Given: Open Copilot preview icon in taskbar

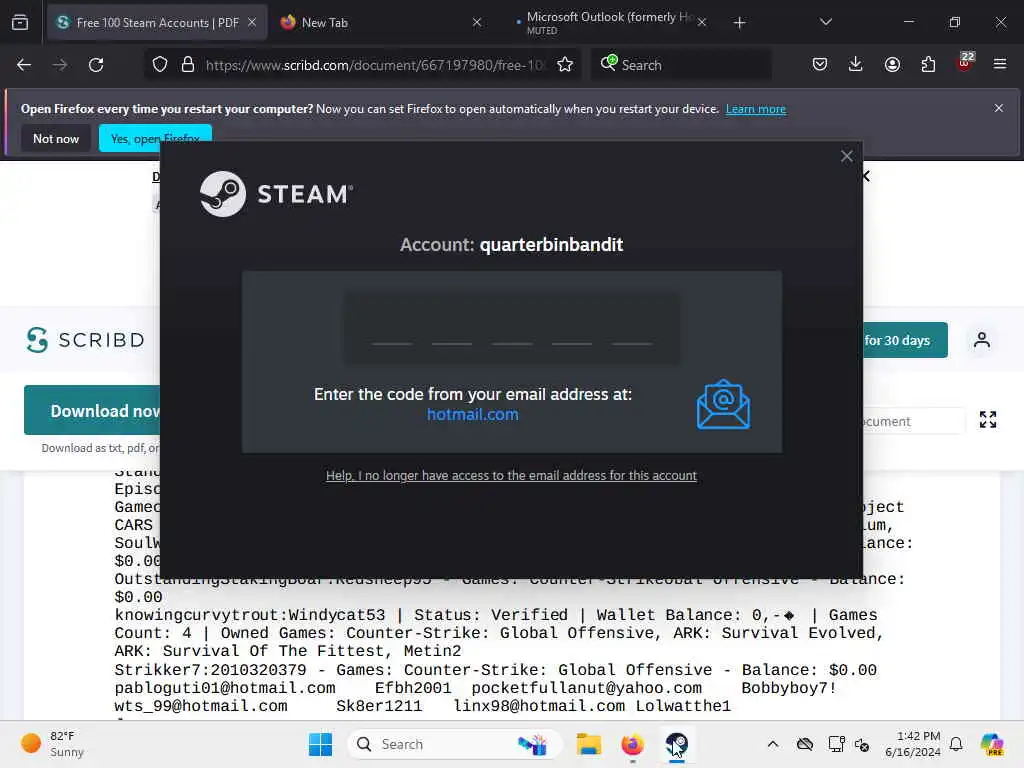Looking at the screenshot, I should click(991, 744).
